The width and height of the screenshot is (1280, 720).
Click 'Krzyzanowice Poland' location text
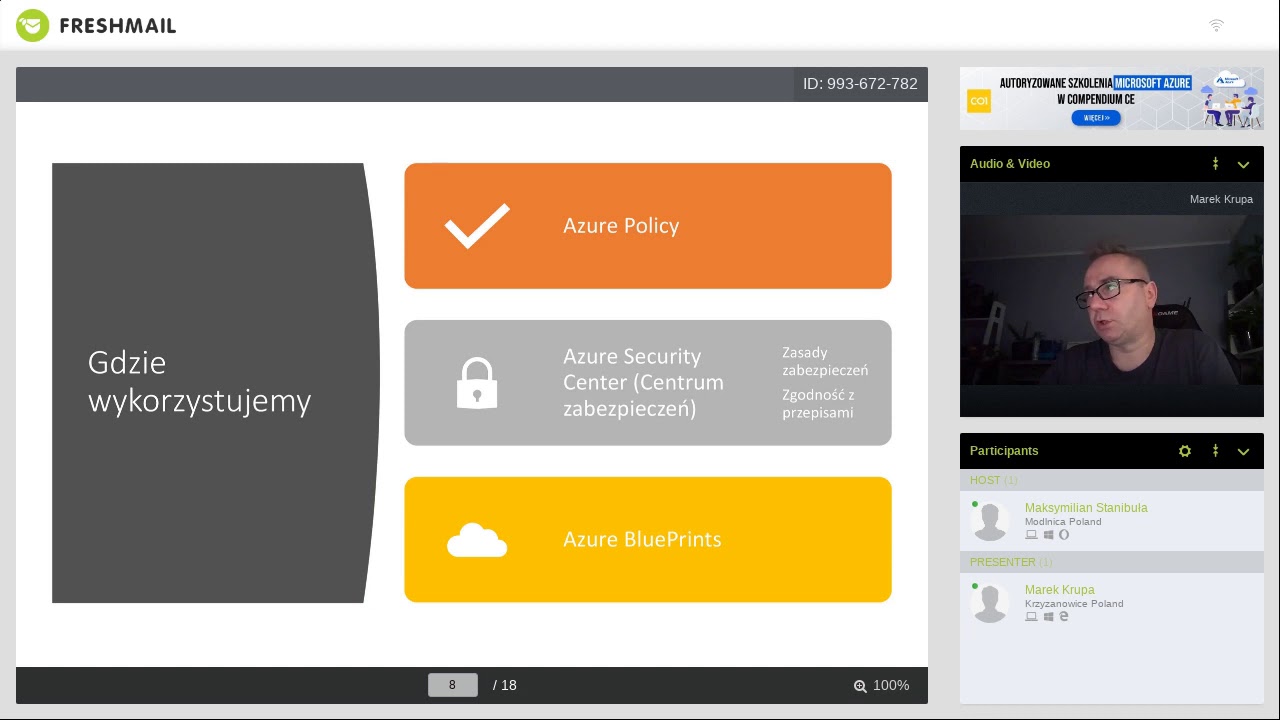(1074, 604)
